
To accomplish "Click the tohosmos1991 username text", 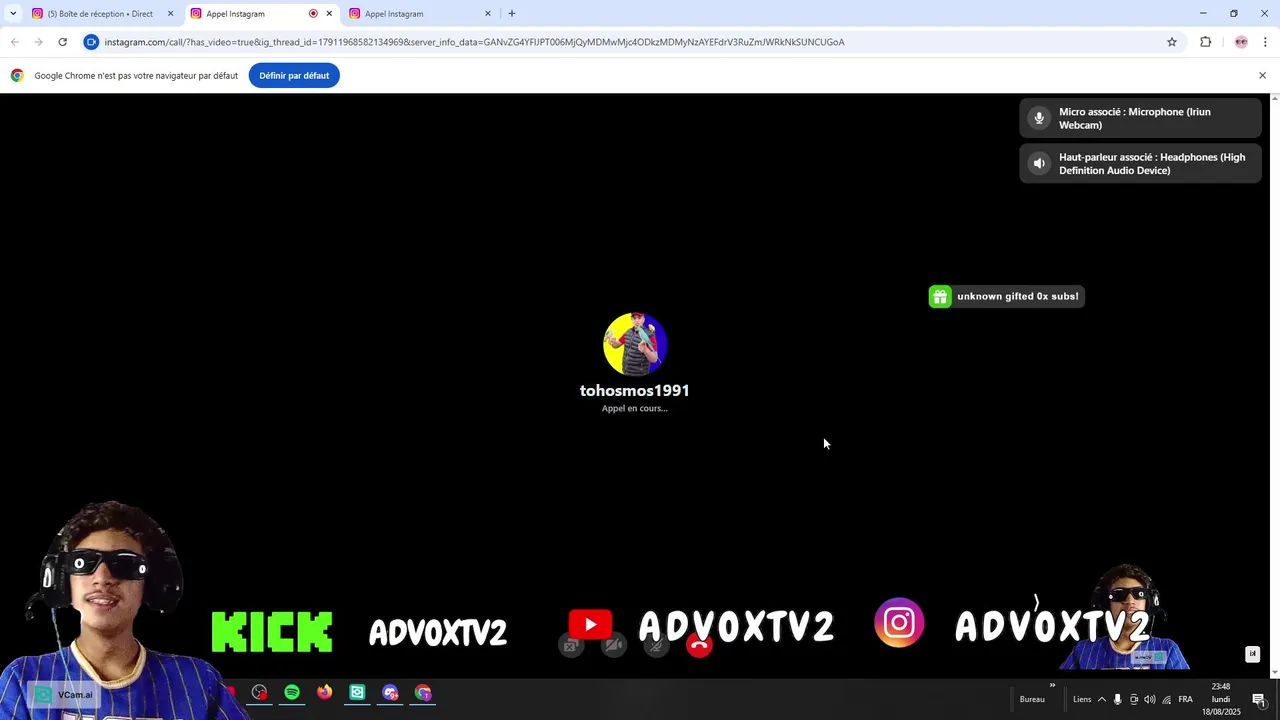I will (x=635, y=391).
